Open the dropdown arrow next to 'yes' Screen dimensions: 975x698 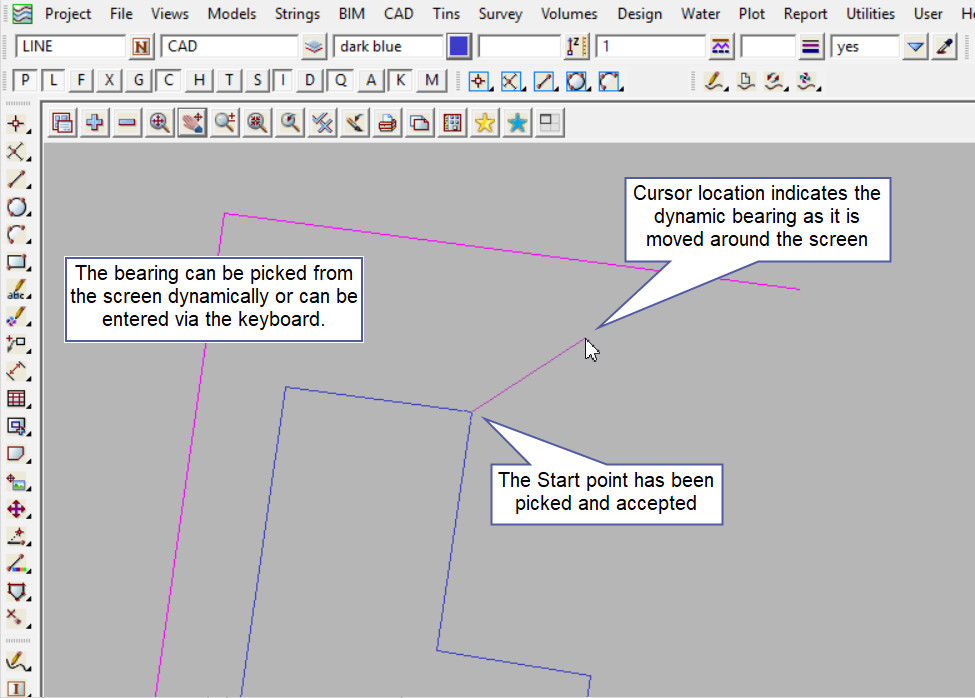[x=915, y=47]
